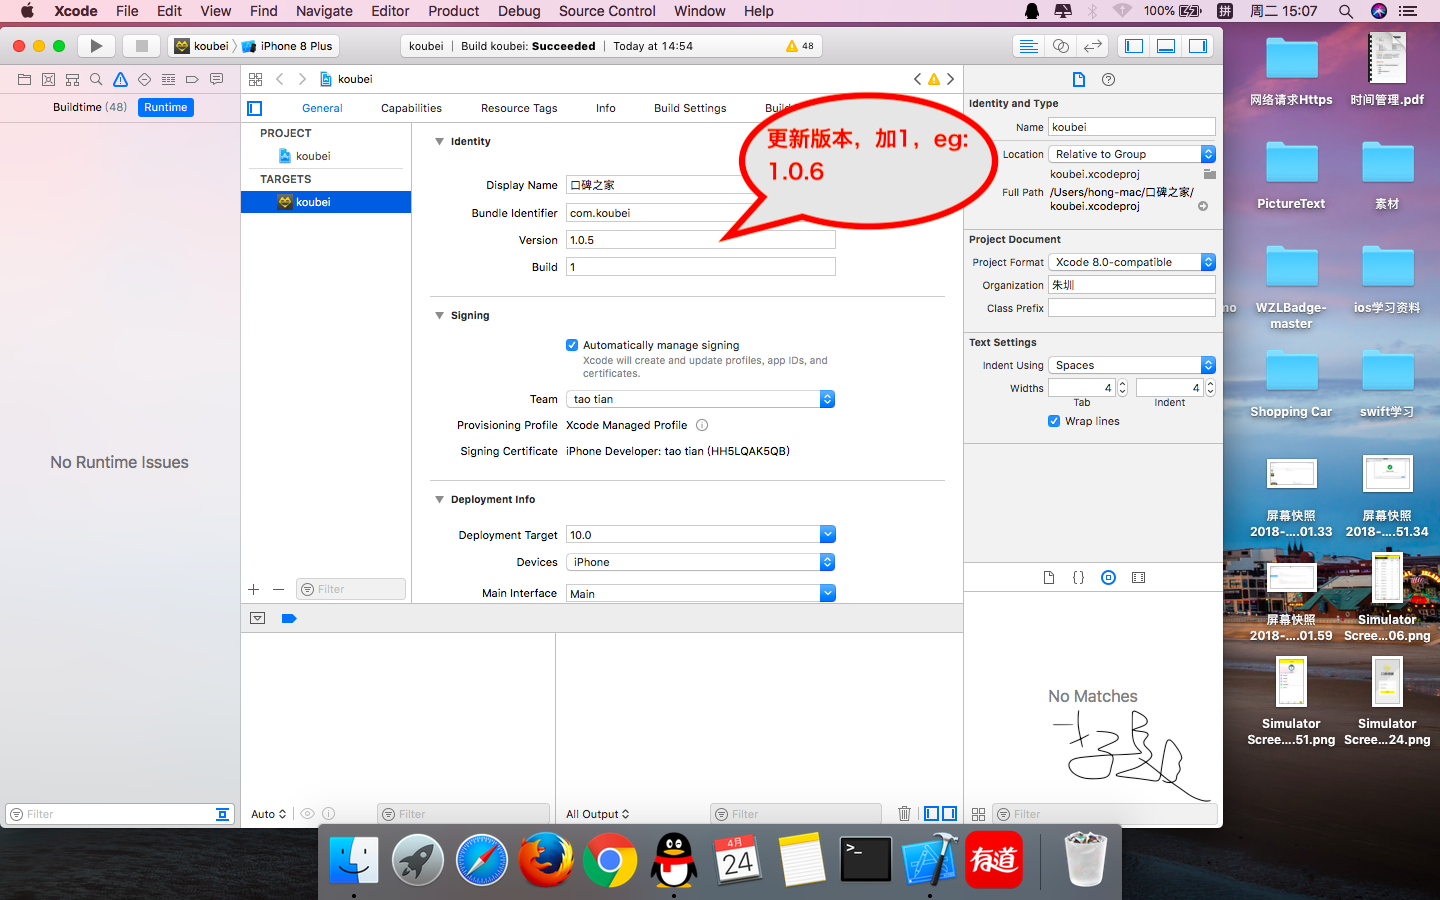Show the Issue navigator warning triangle

(120, 79)
